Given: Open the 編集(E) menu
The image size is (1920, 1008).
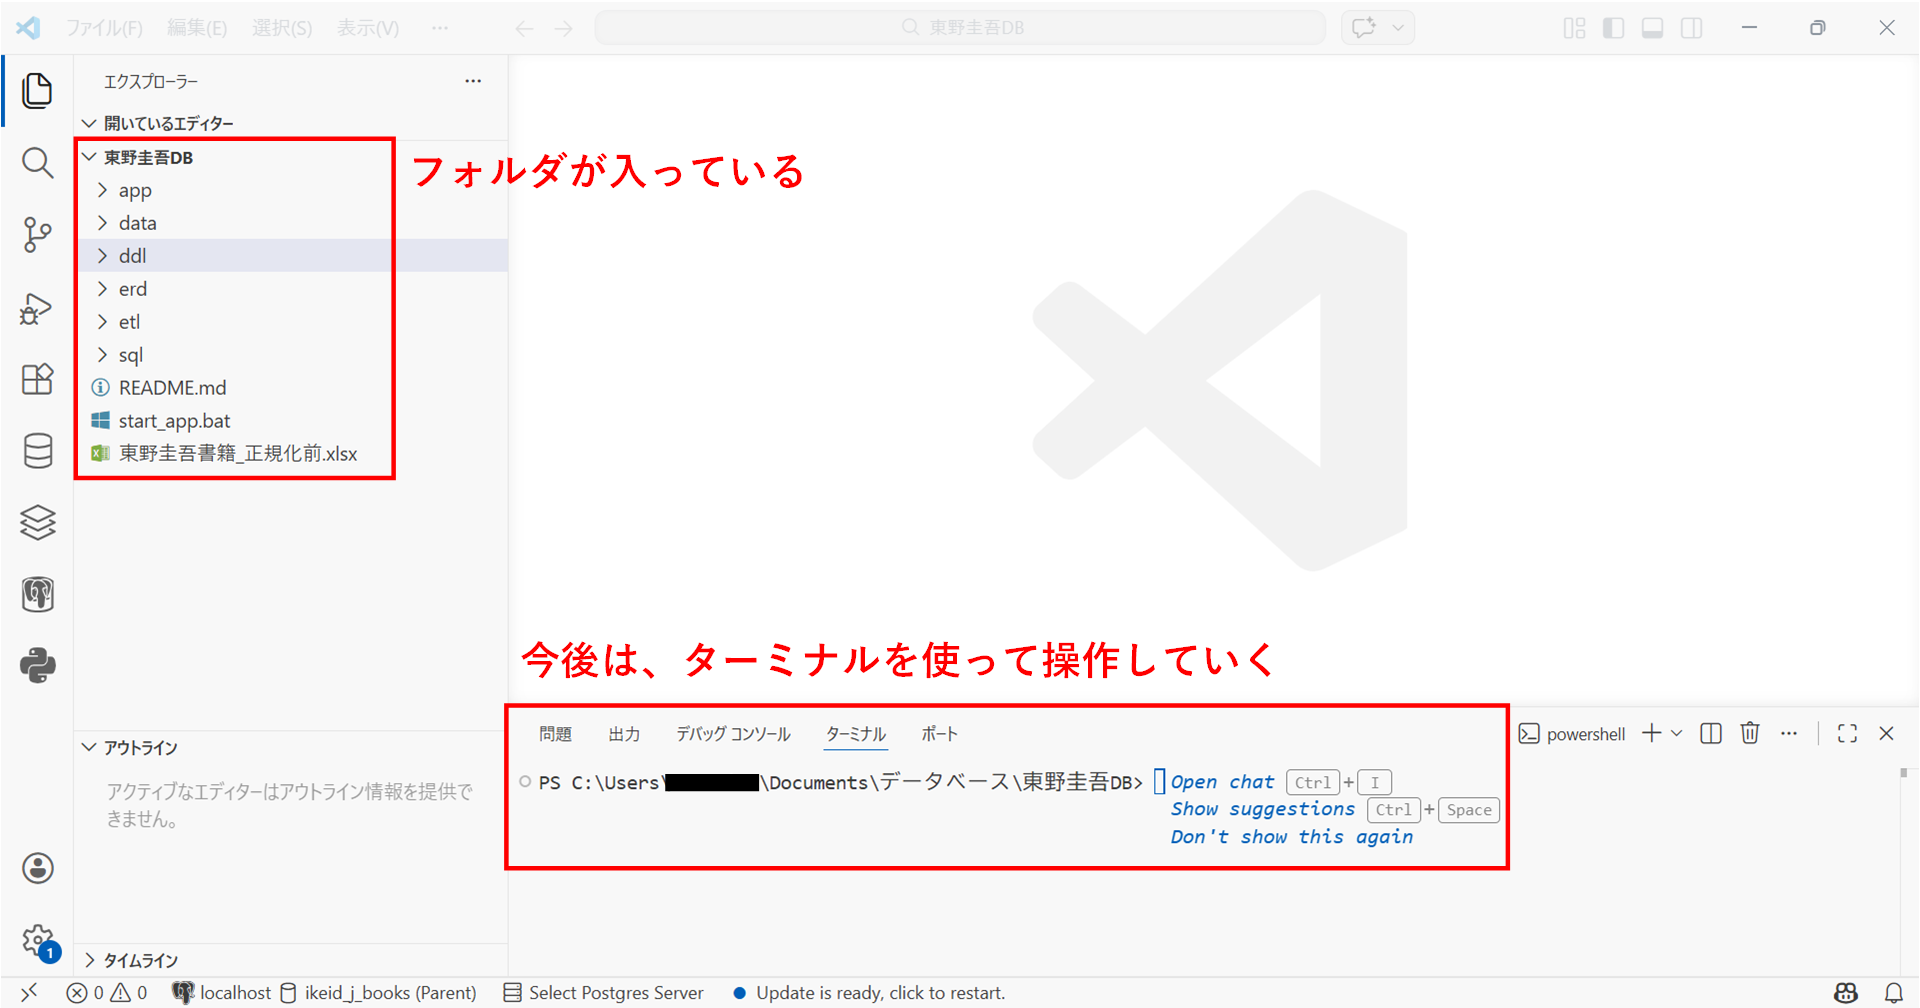Looking at the screenshot, I should [x=197, y=28].
